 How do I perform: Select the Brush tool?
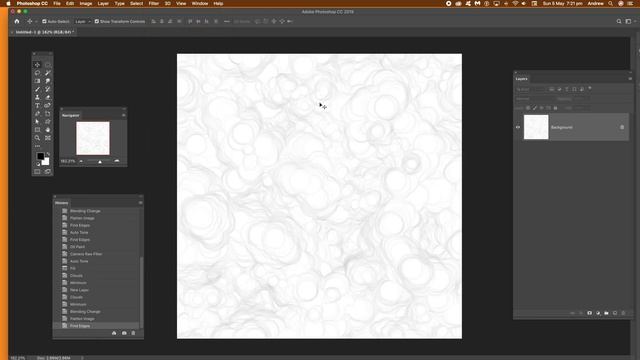[x=37, y=89]
